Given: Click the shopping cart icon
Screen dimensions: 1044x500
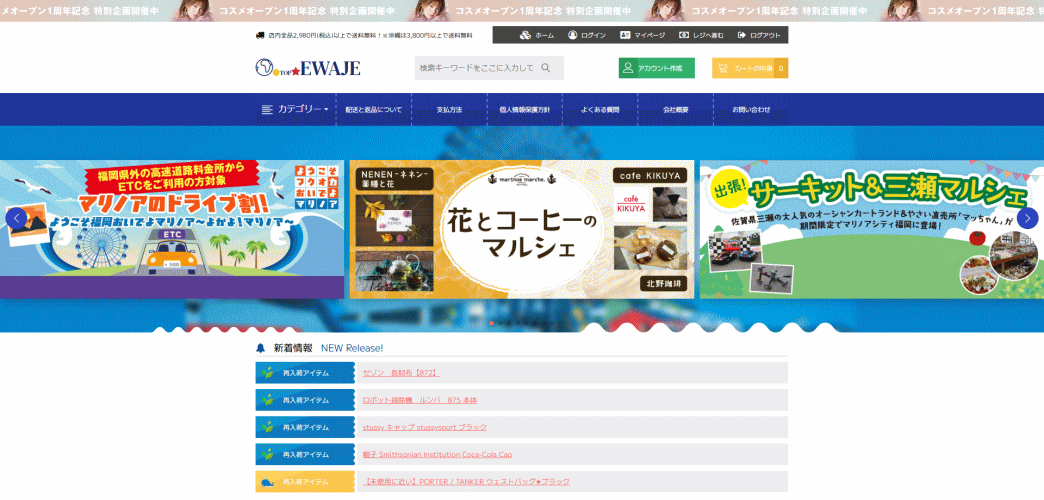Looking at the screenshot, I should click(723, 68).
